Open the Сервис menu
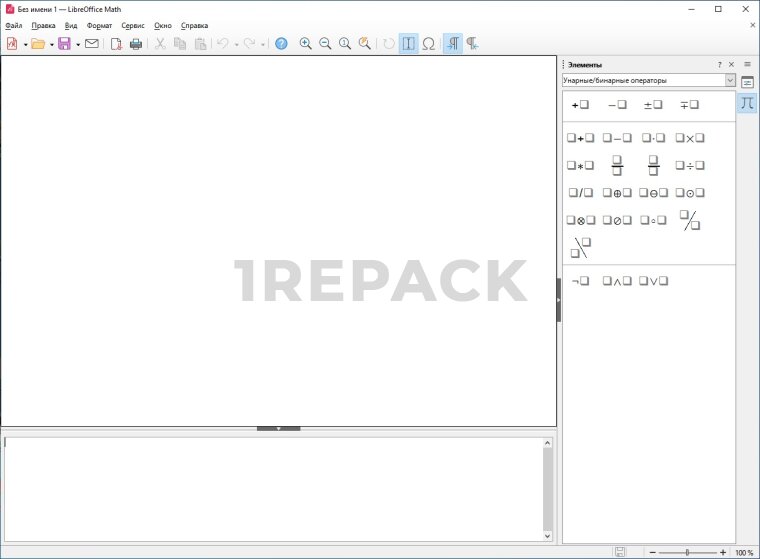 pyautogui.click(x=133, y=25)
